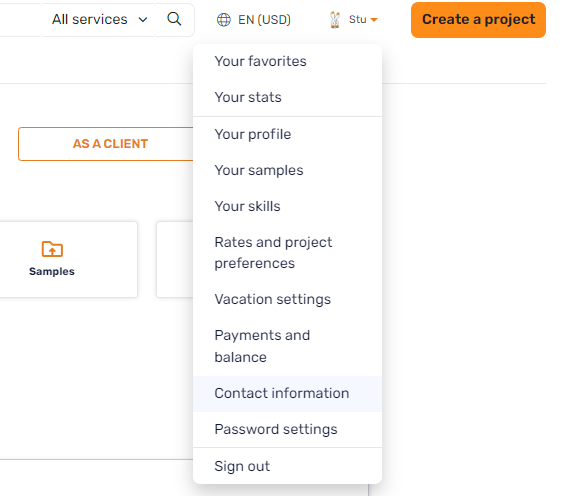Viewport: 587px width, 496px height.
Task: Open Password settings
Action: point(288,429)
